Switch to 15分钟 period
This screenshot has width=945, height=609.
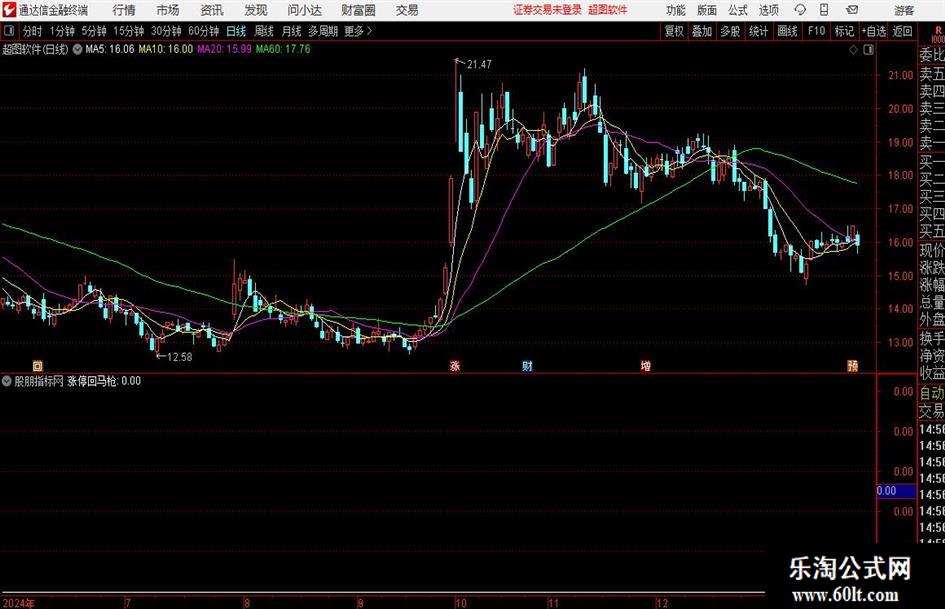point(129,31)
